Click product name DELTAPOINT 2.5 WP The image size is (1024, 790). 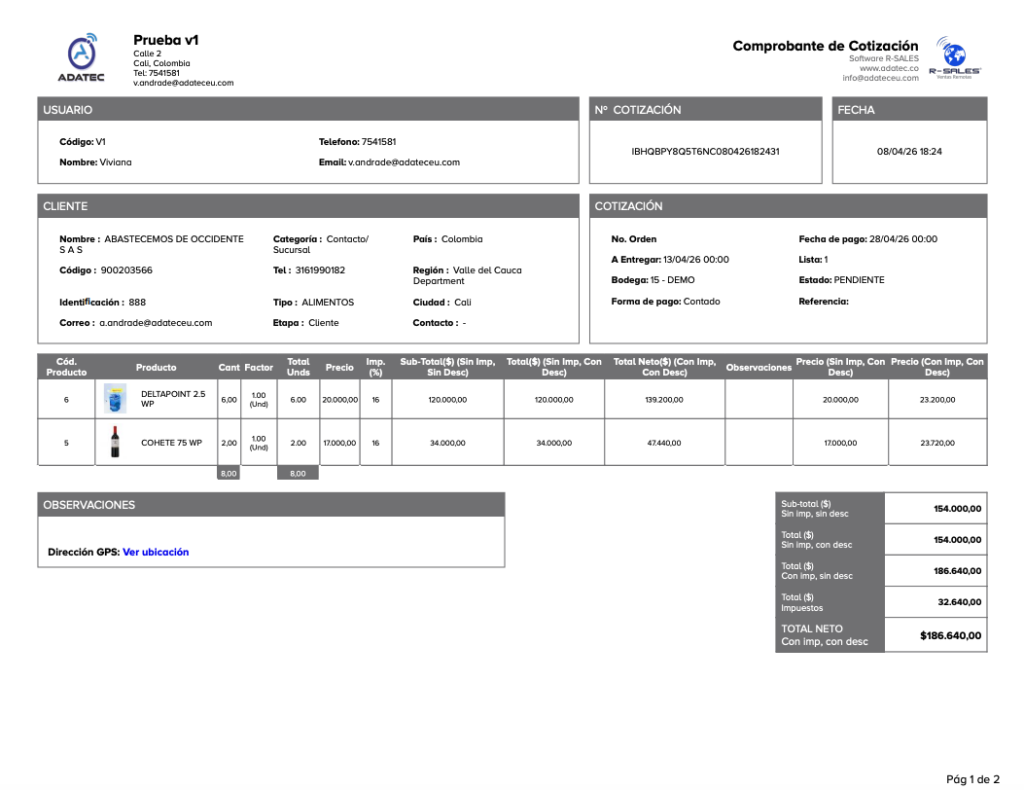[x=173, y=399]
